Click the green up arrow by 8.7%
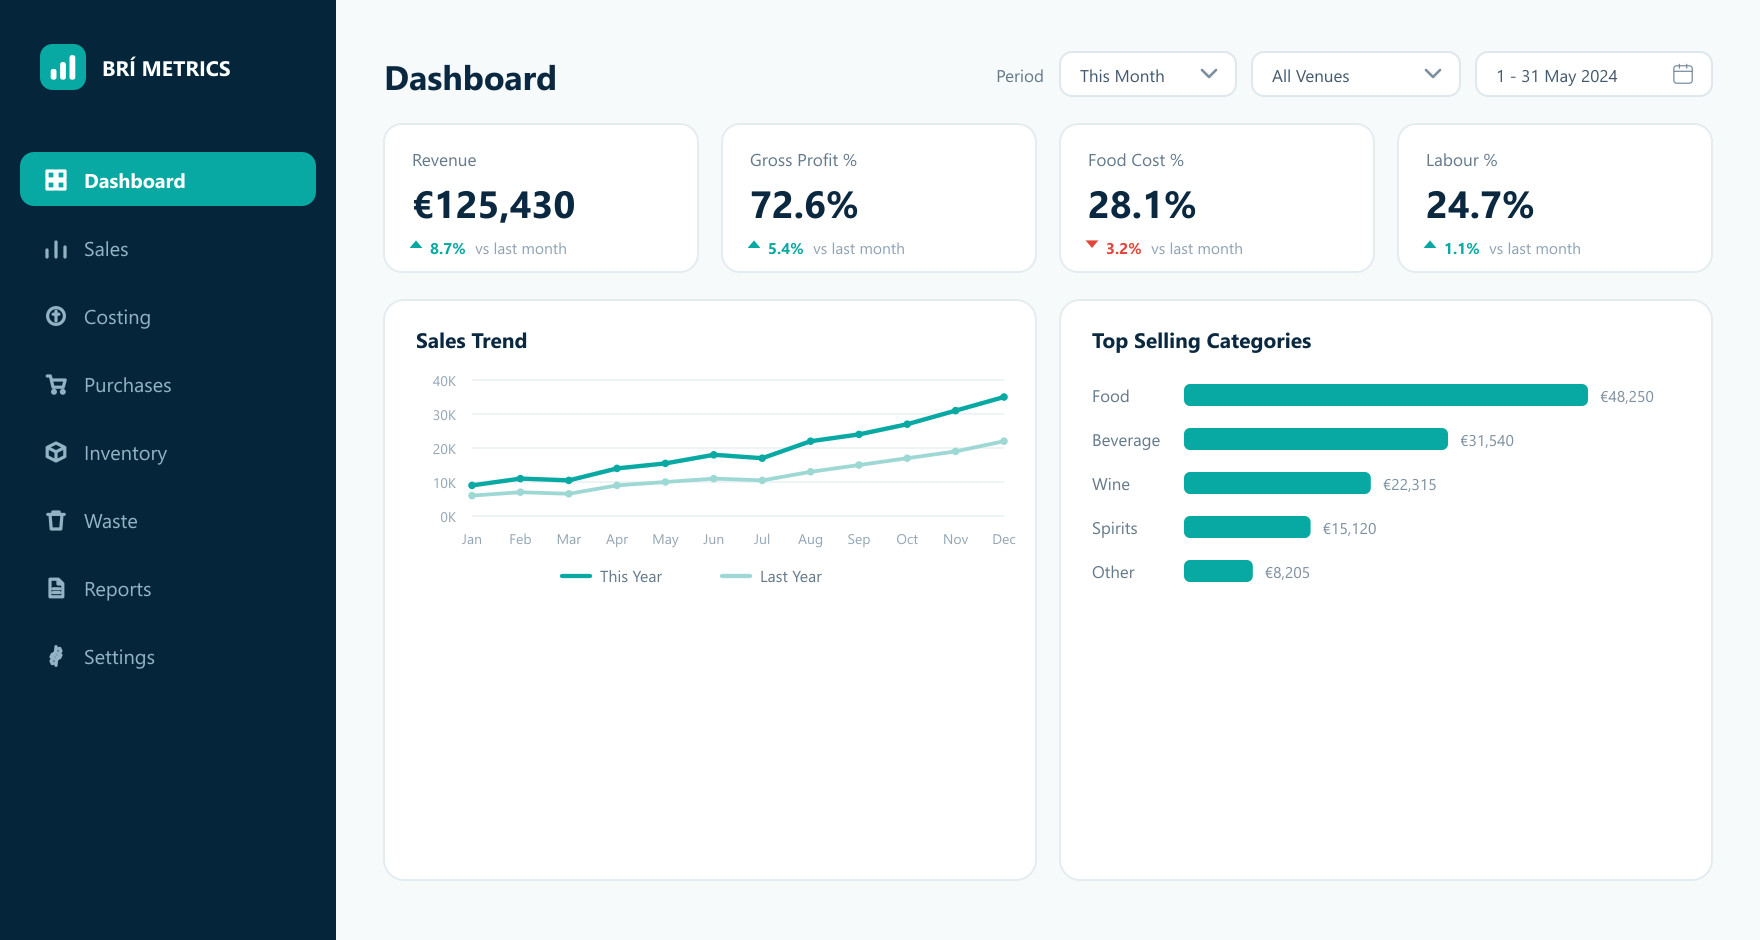This screenshot has width=1760, height=940. click(416, 244)
